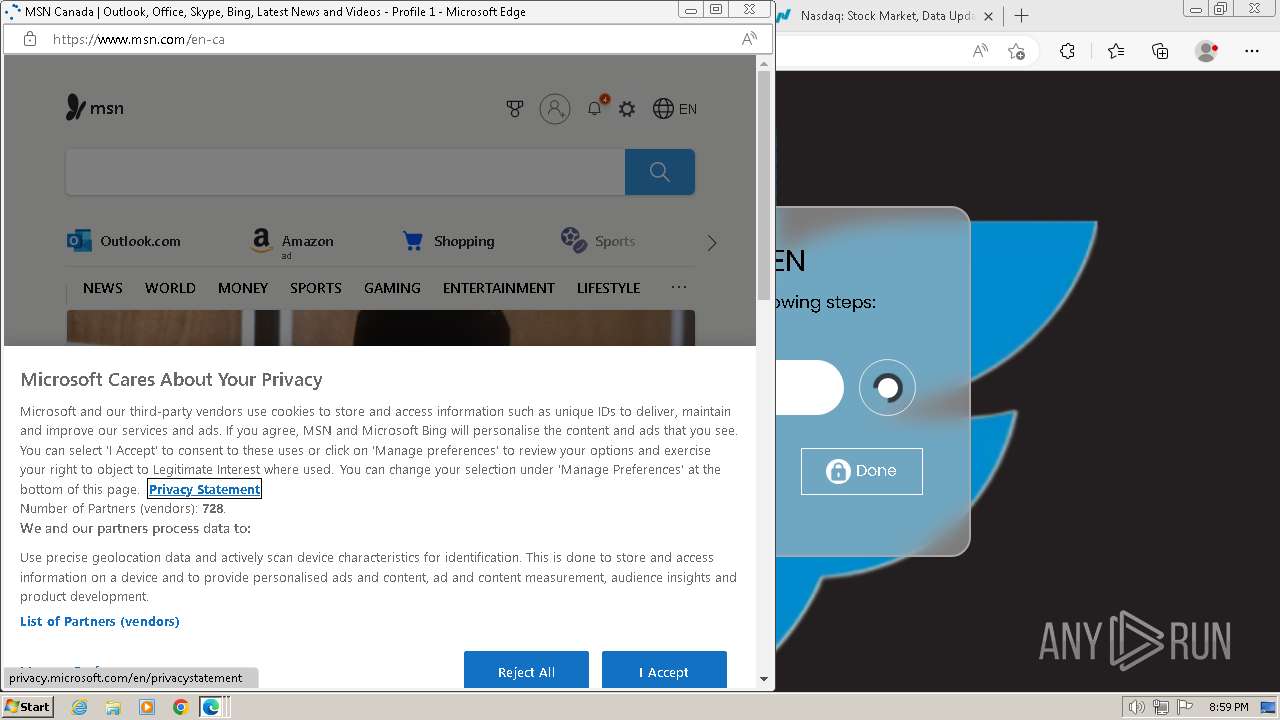Open File Explorer from taskbar
Viewport: 1280px width, 720px height.
coord(113,707)
